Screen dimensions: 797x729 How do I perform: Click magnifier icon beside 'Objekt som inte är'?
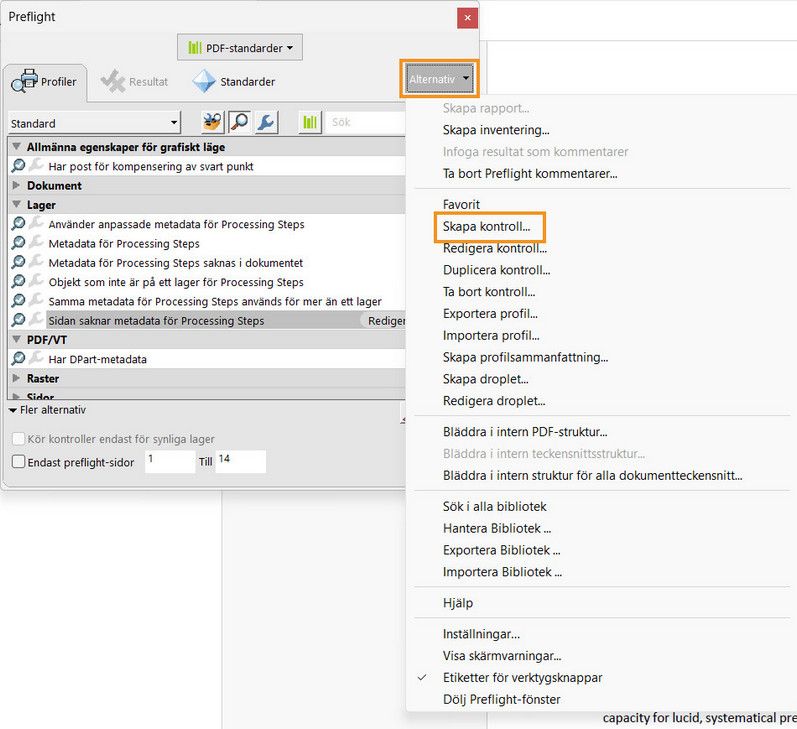click(18, 281)
